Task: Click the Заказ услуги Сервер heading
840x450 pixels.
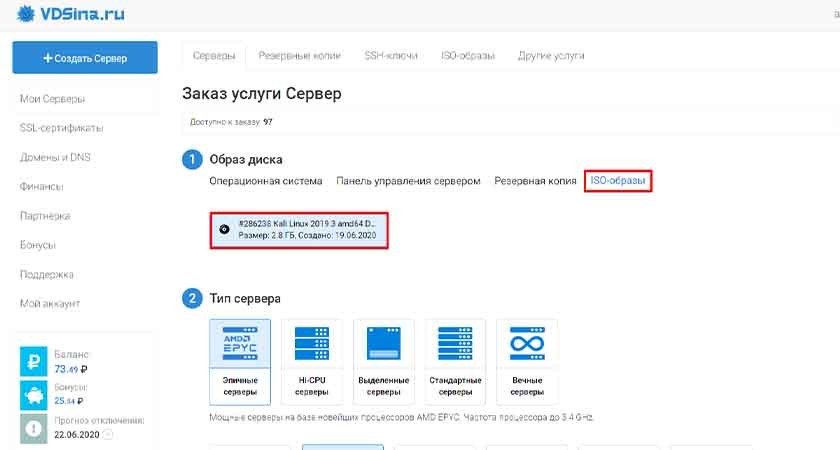Action: pyautogui.click(x=262, y=93)
